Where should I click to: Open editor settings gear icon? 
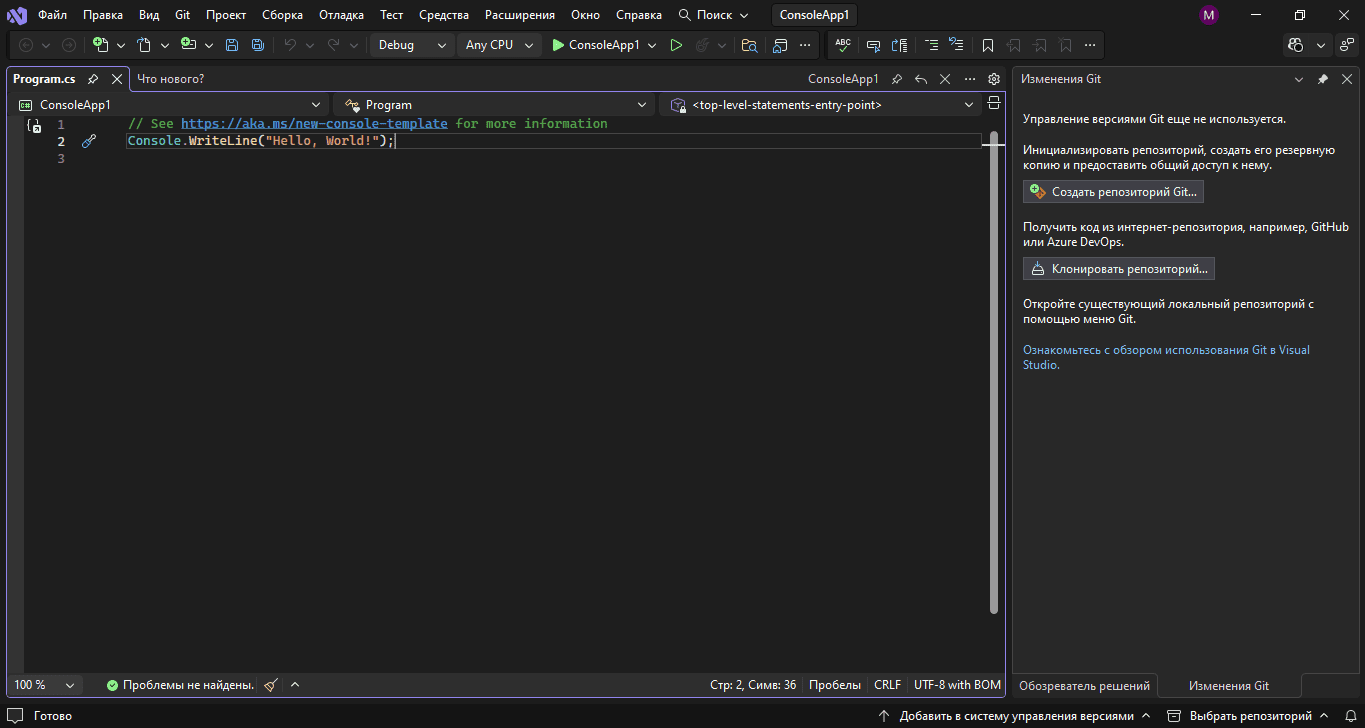993,79
